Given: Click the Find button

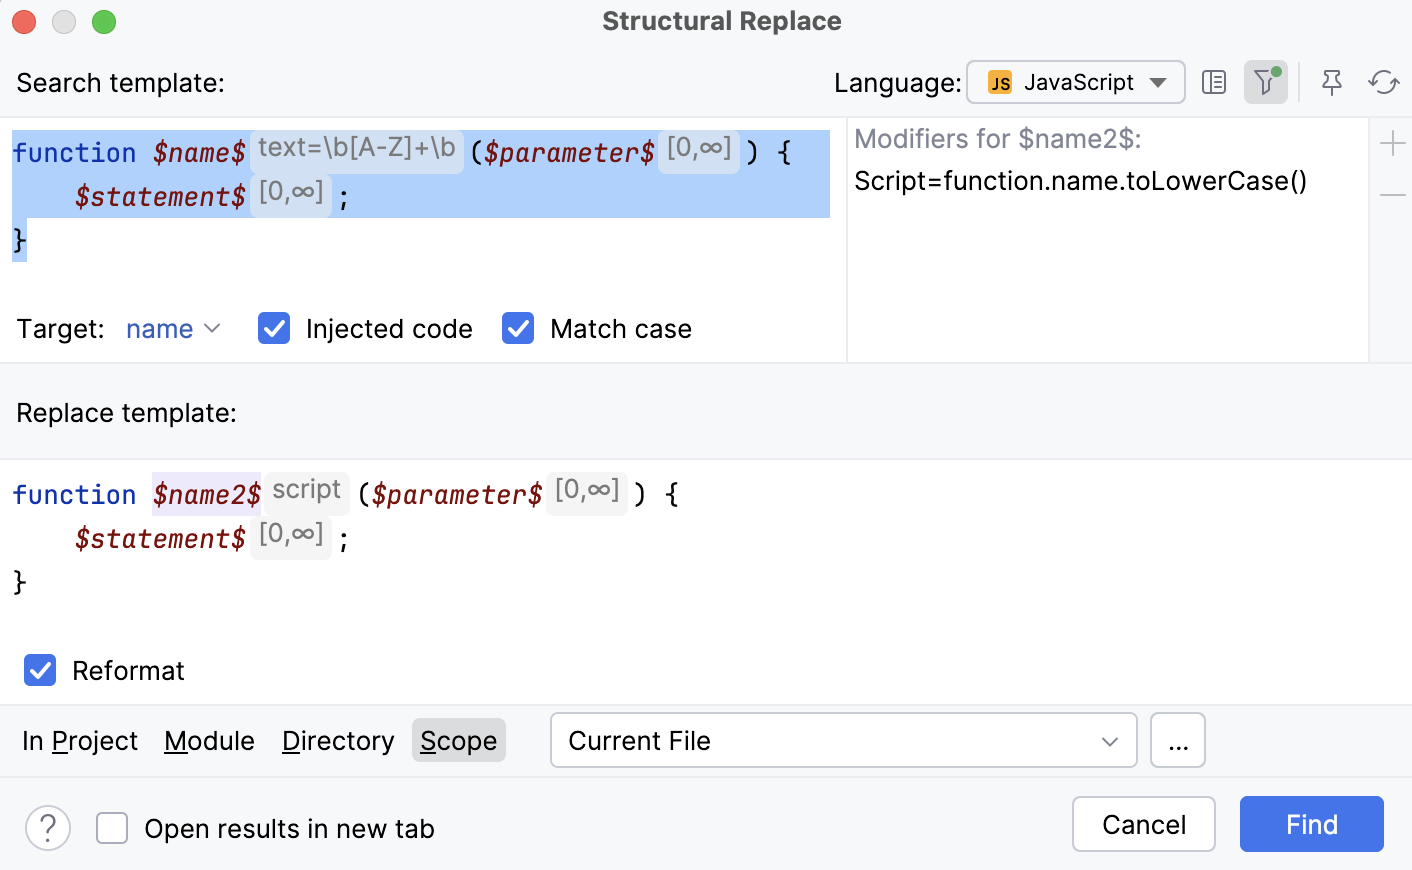Looking at the screenshot, I should 1311,824.
